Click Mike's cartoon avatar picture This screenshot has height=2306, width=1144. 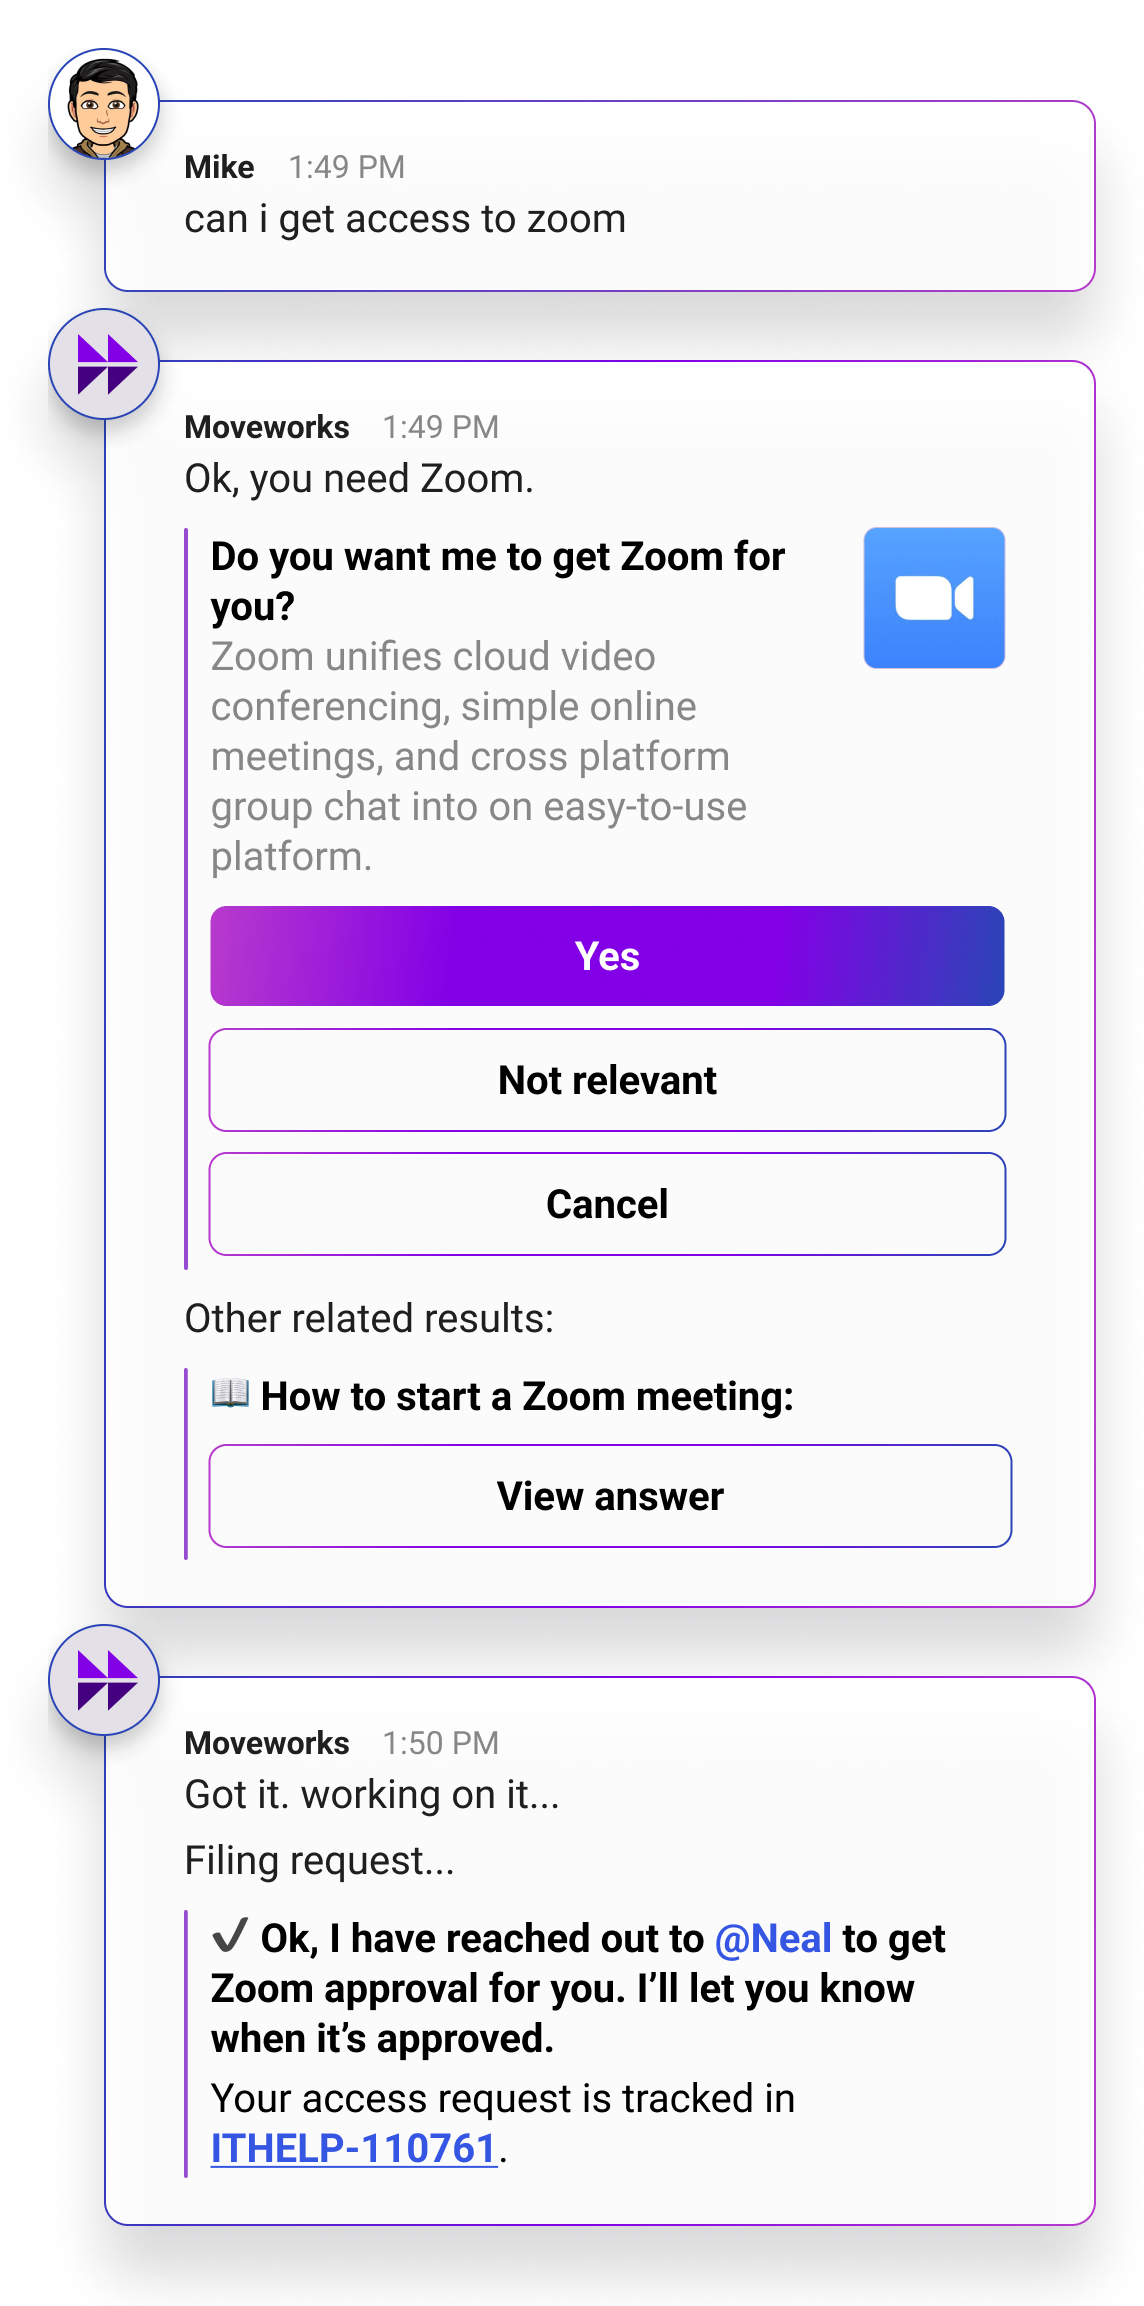tap(104, 104)
